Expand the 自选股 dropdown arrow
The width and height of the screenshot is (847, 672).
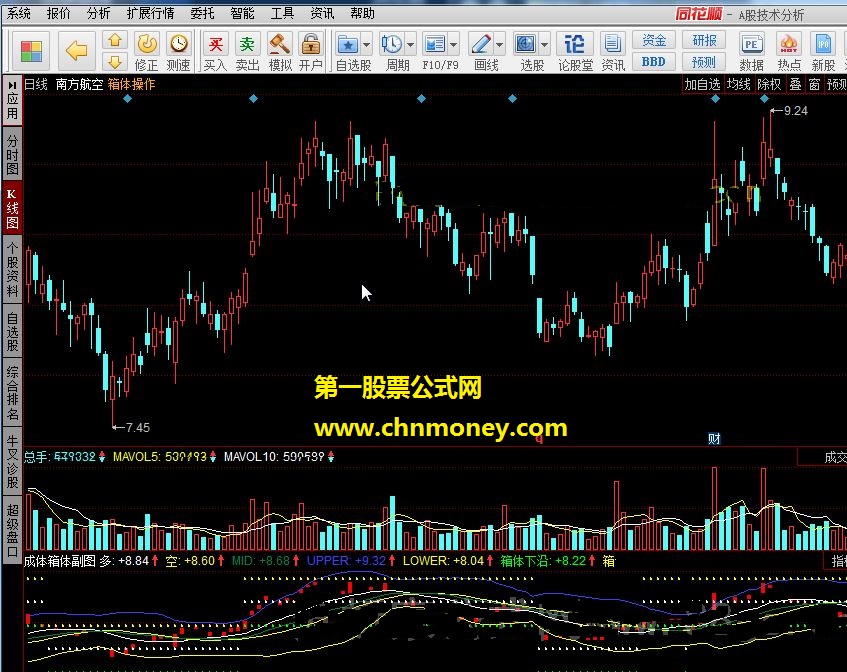[x=367, y=44]
